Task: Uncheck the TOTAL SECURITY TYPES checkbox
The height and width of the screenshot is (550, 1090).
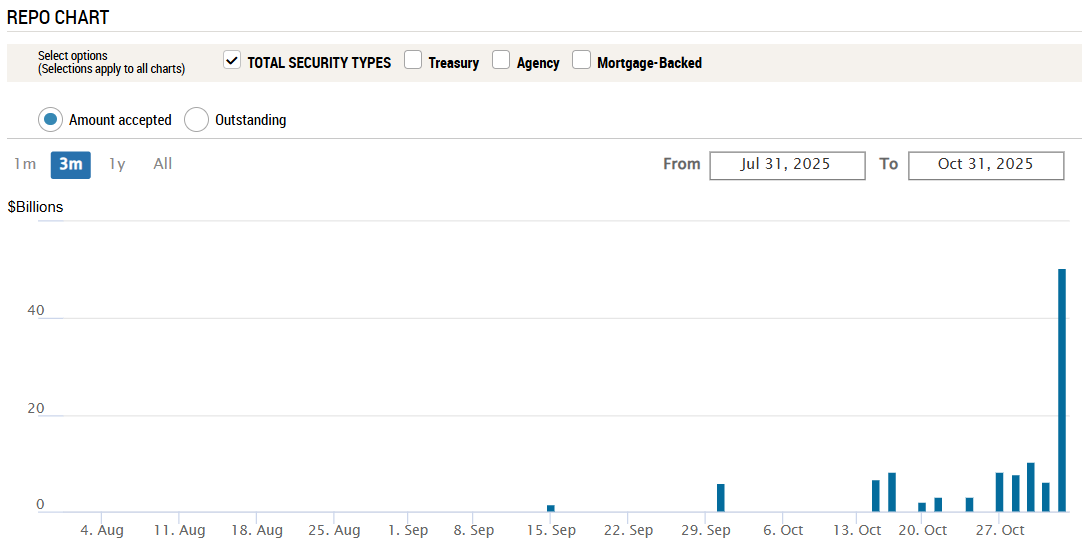Action: [x=232, y=61]
